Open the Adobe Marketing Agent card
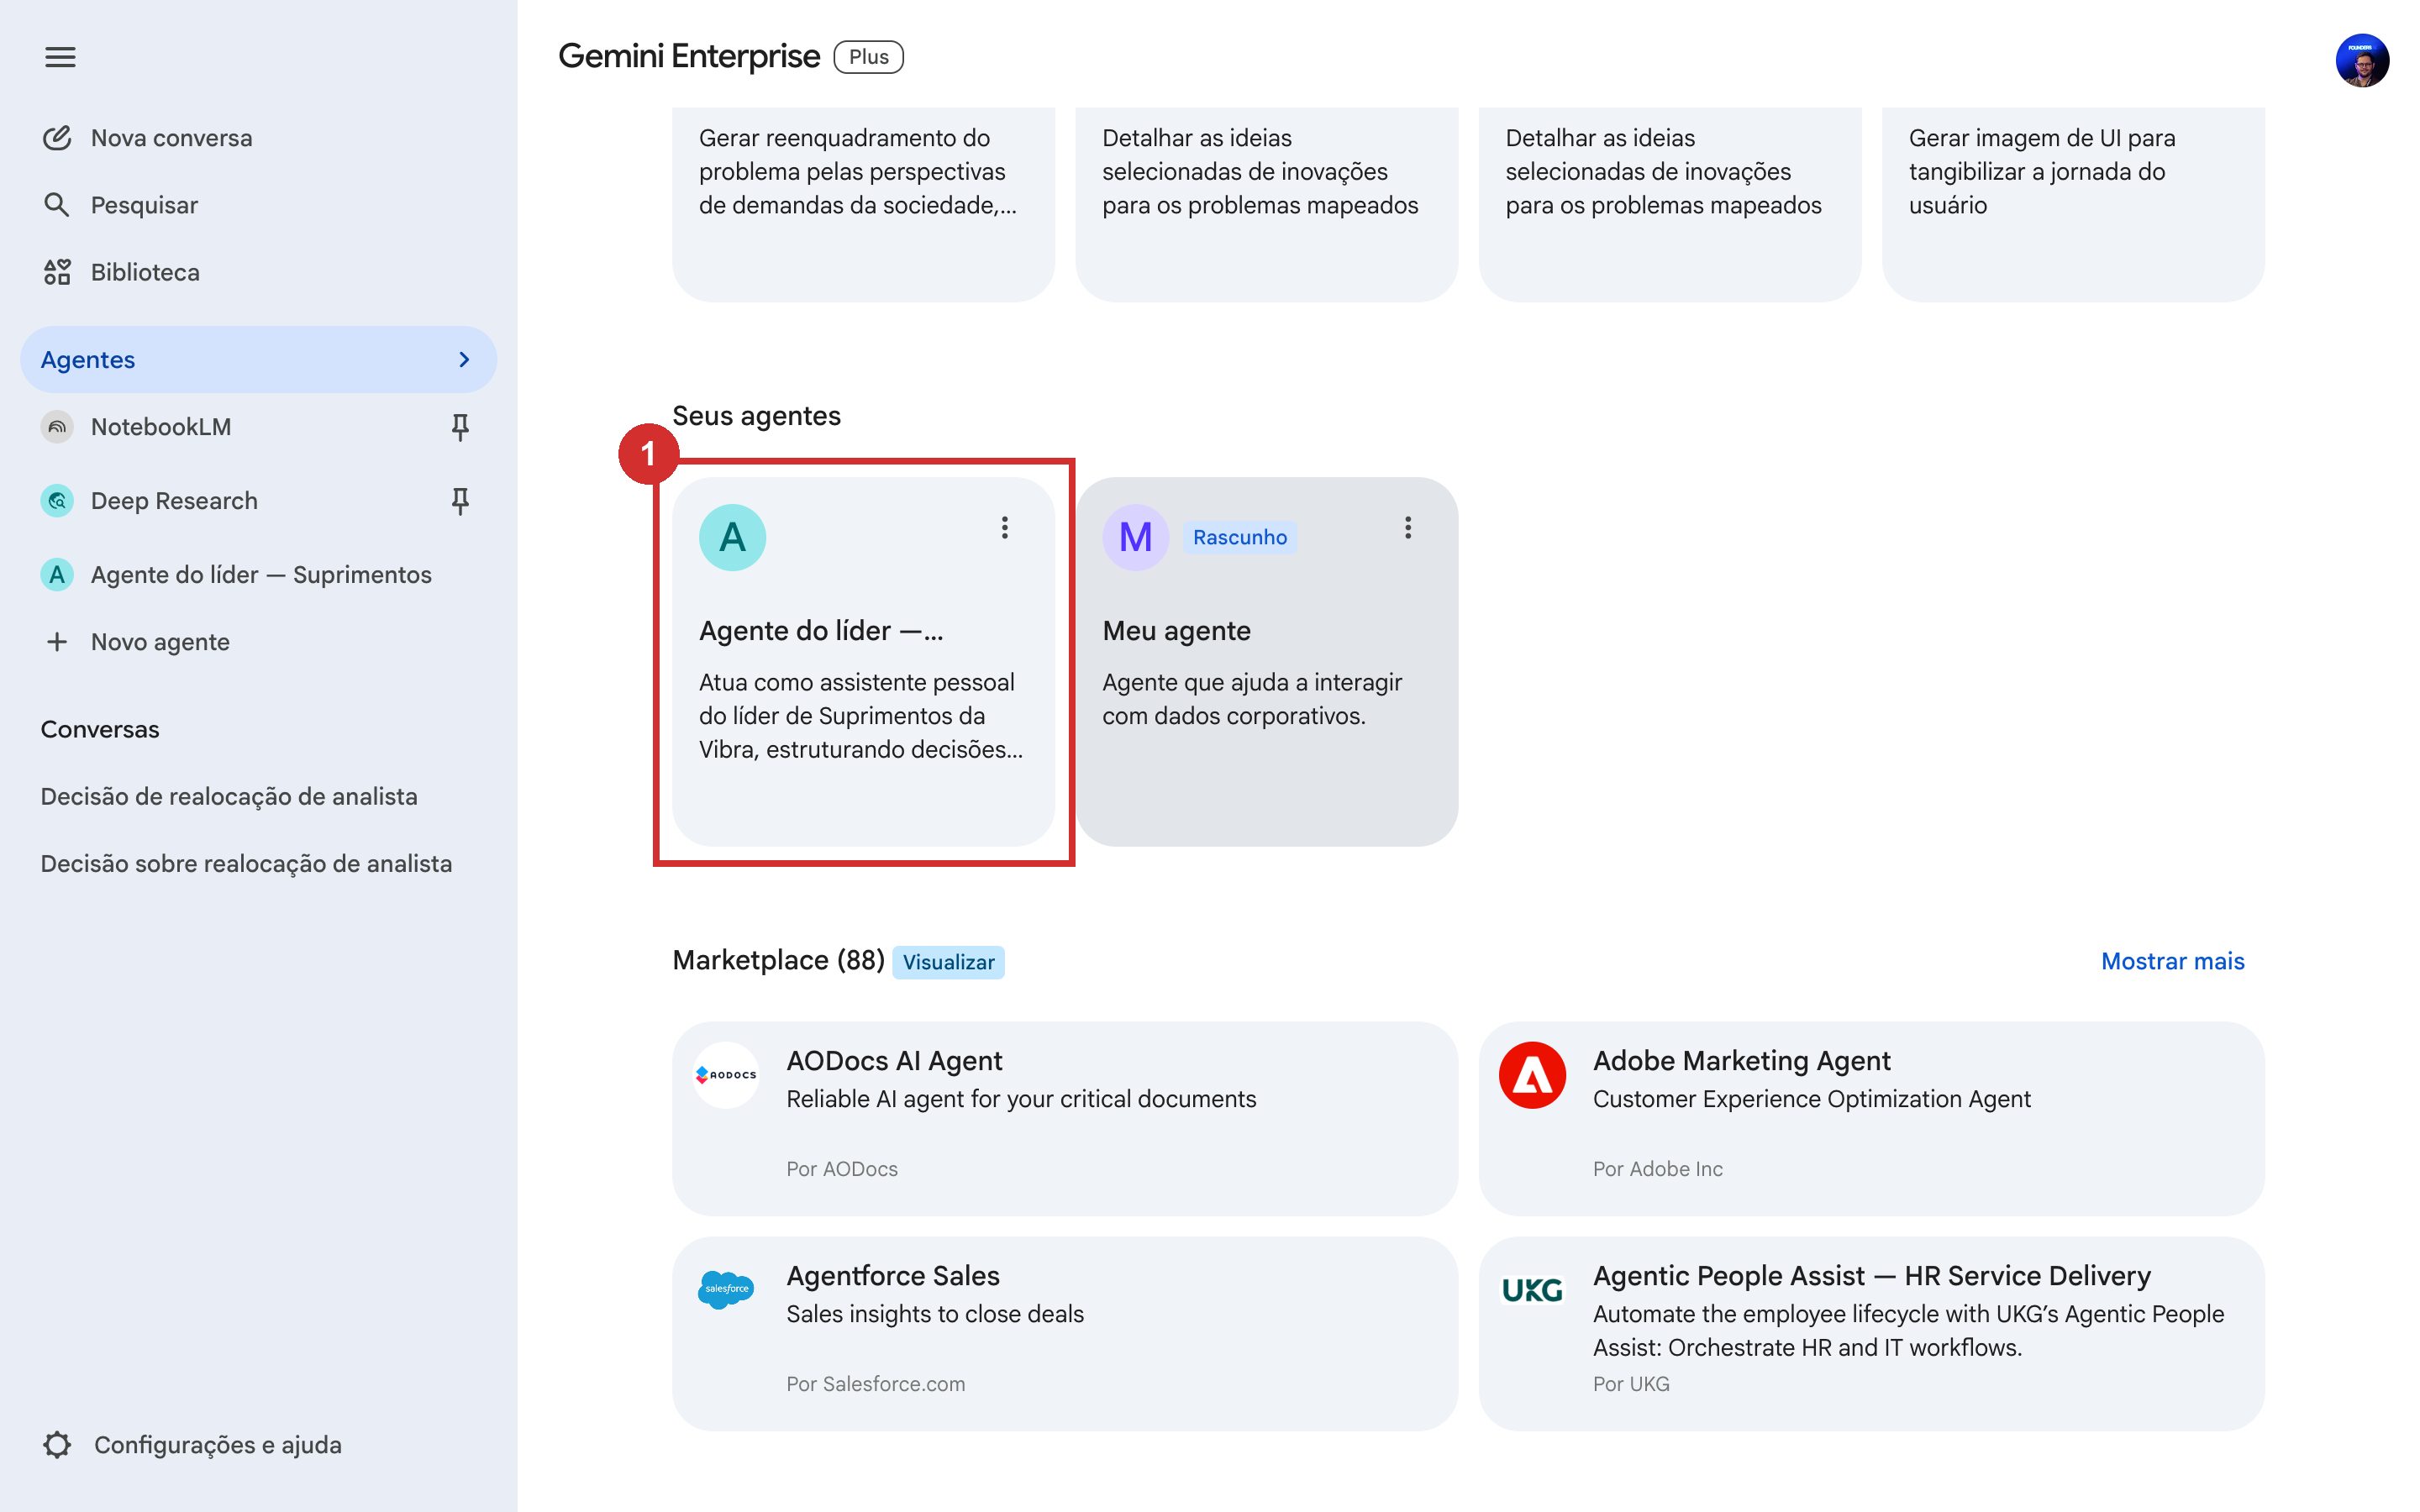The height and width of the screenshot is (1512, 2420). click(x=1871, y=1119)
